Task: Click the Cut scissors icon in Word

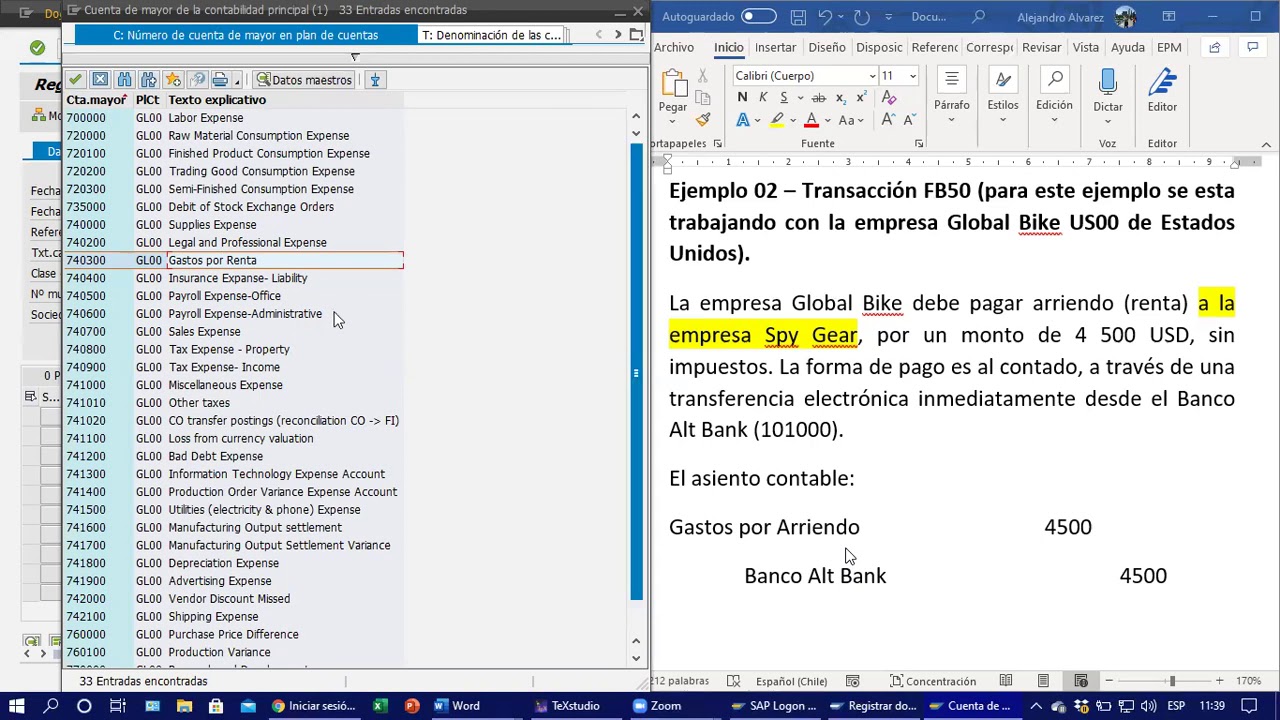Action: click(x=703, y=76)
